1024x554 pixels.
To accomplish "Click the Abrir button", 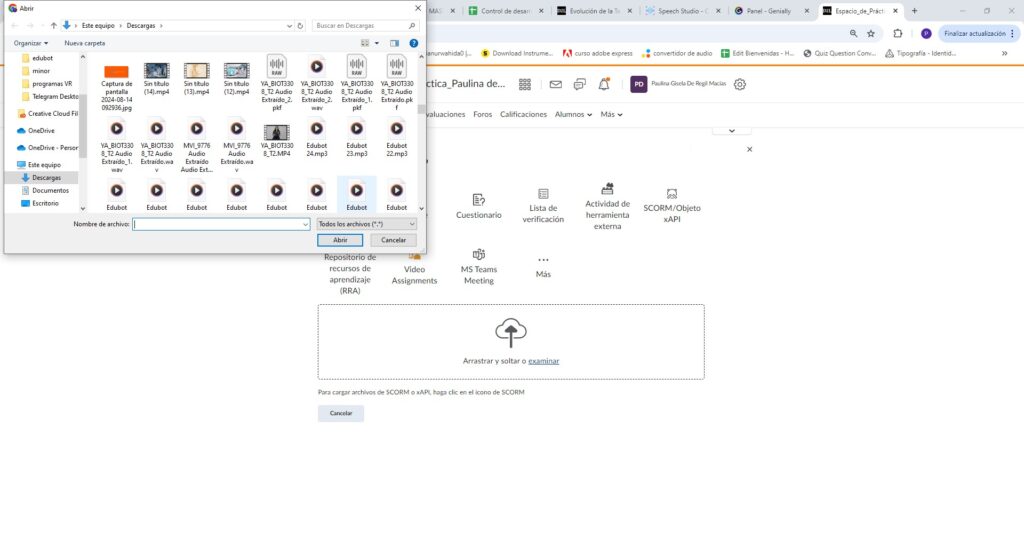I will (x=340, y=240).
